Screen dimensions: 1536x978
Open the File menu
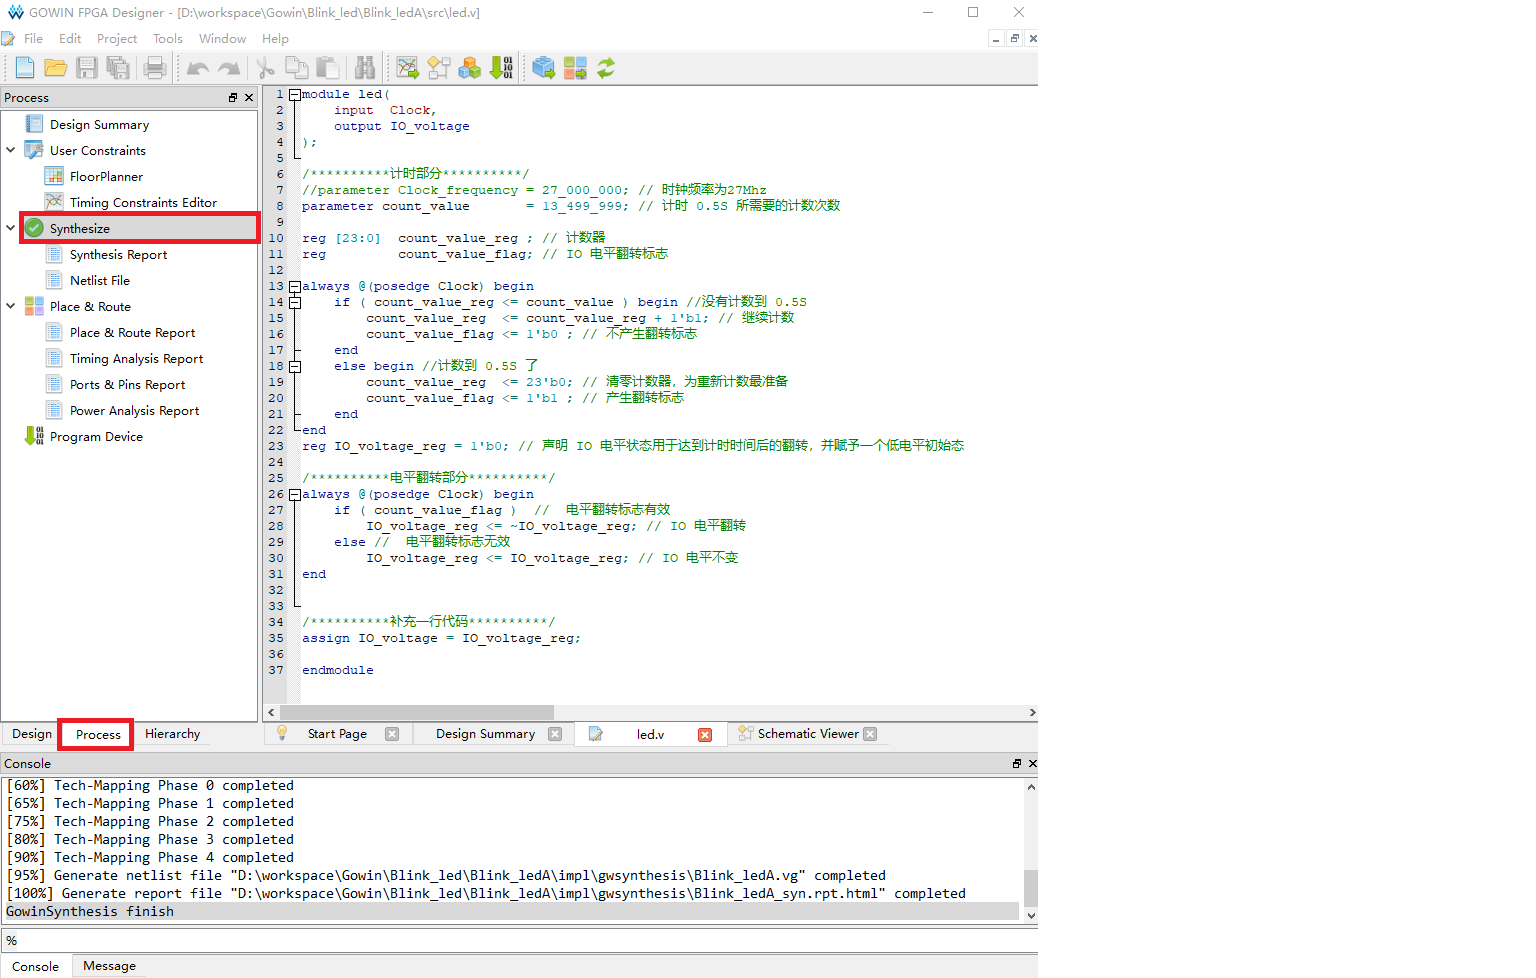[33, 38]
